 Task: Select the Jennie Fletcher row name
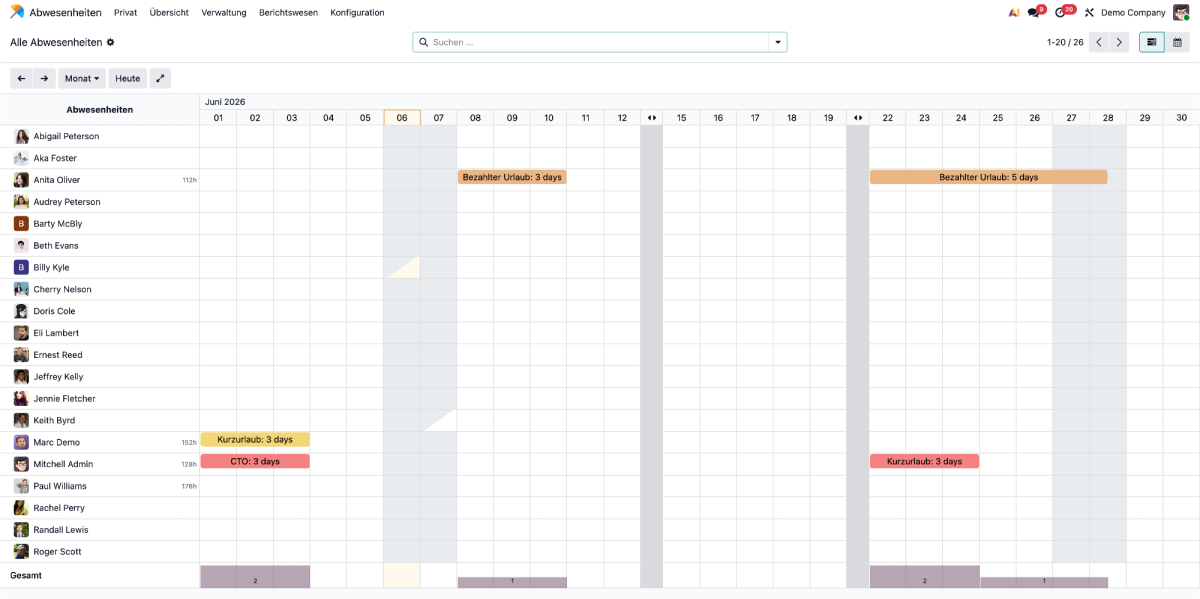[x=65, y=399]
